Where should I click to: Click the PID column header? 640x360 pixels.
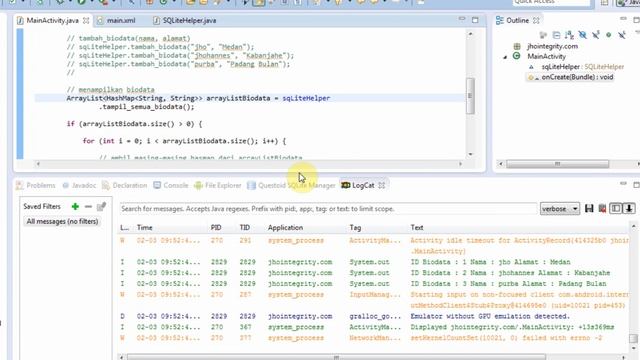point(216,228)
